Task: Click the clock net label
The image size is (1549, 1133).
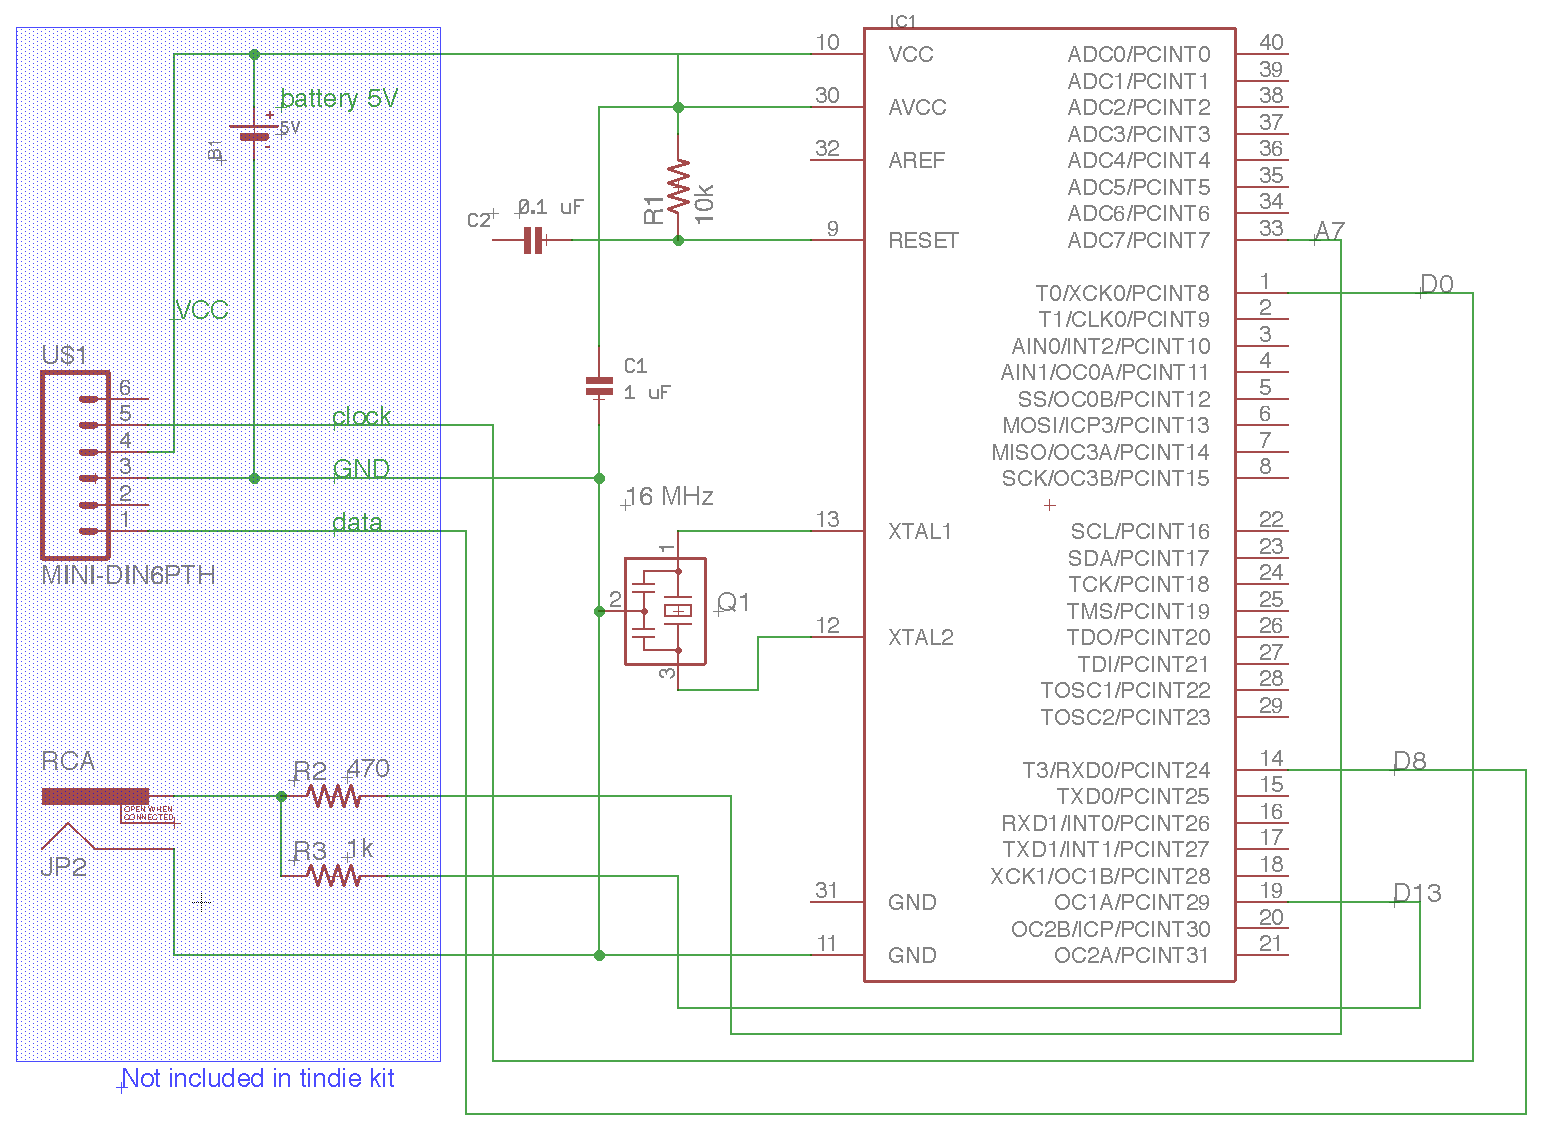Action: coord(361,416)
